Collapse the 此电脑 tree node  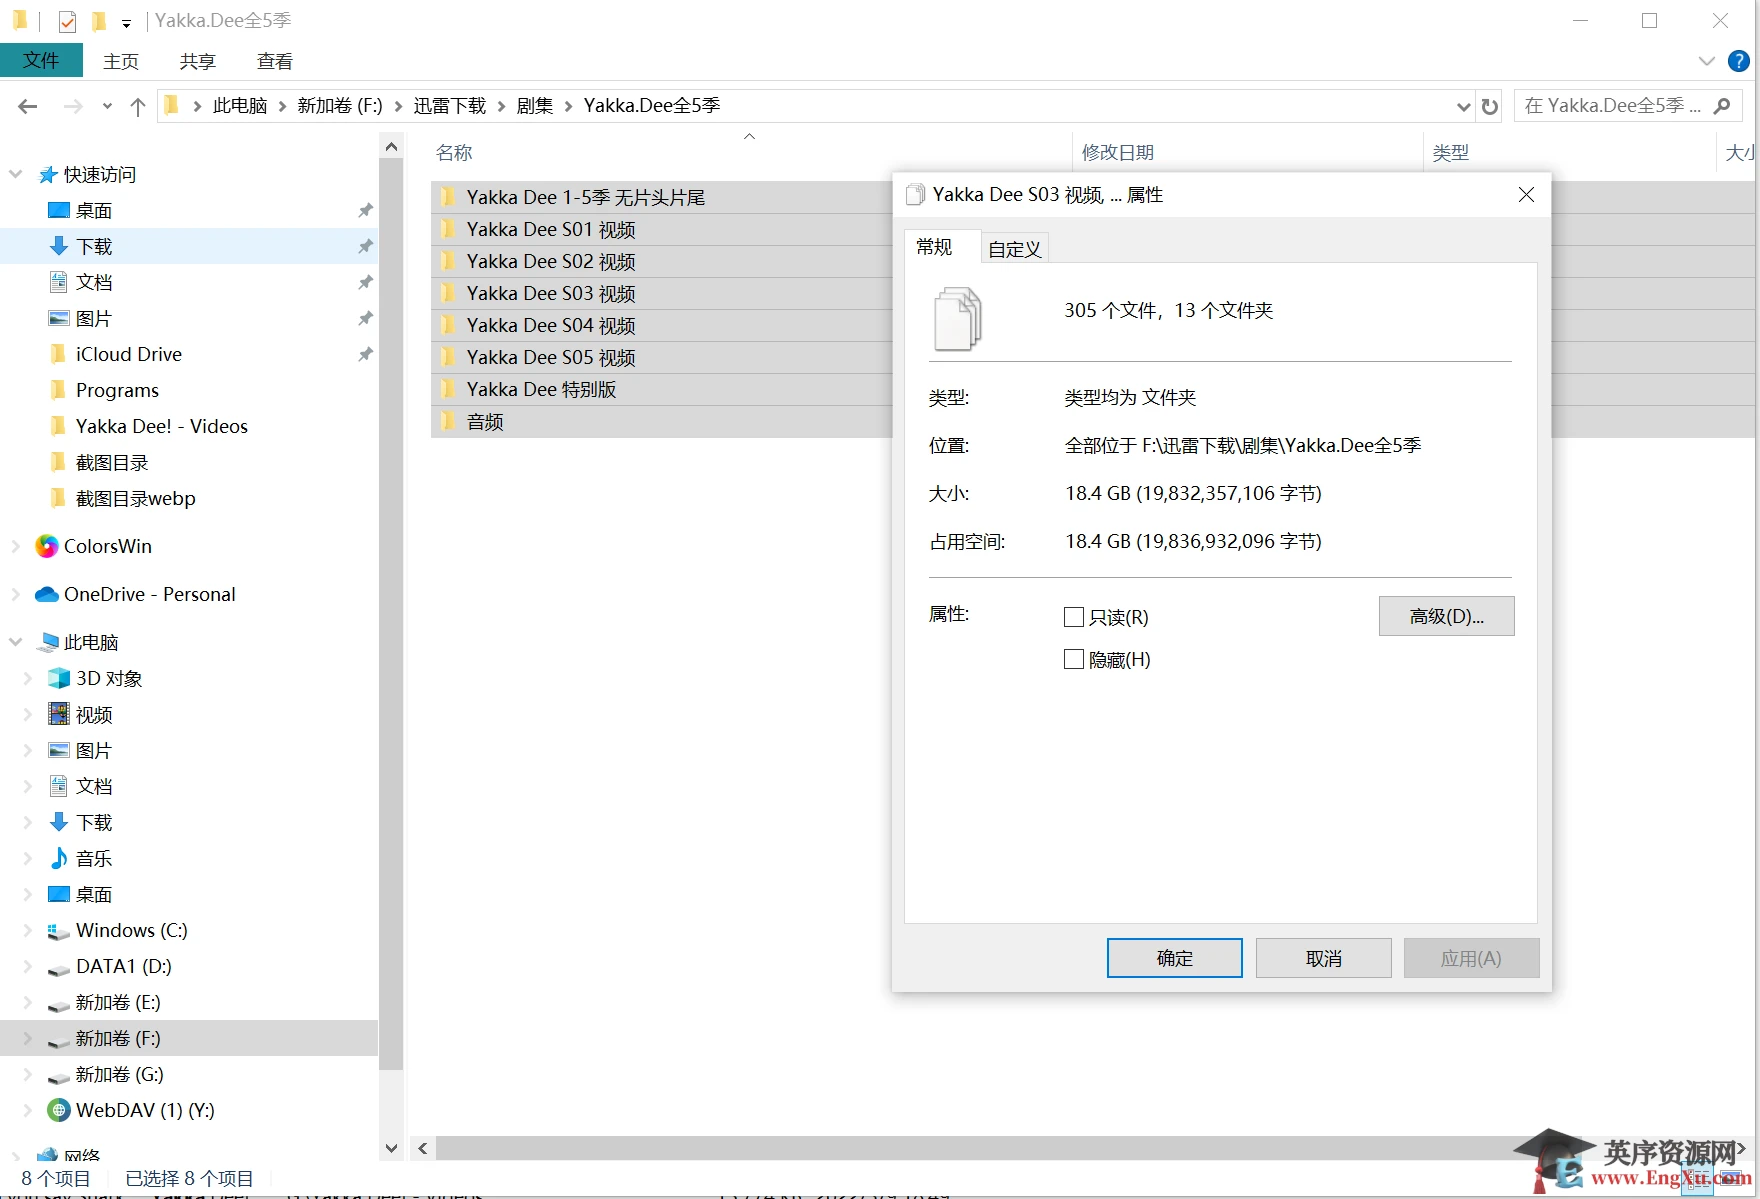point(15,642)
